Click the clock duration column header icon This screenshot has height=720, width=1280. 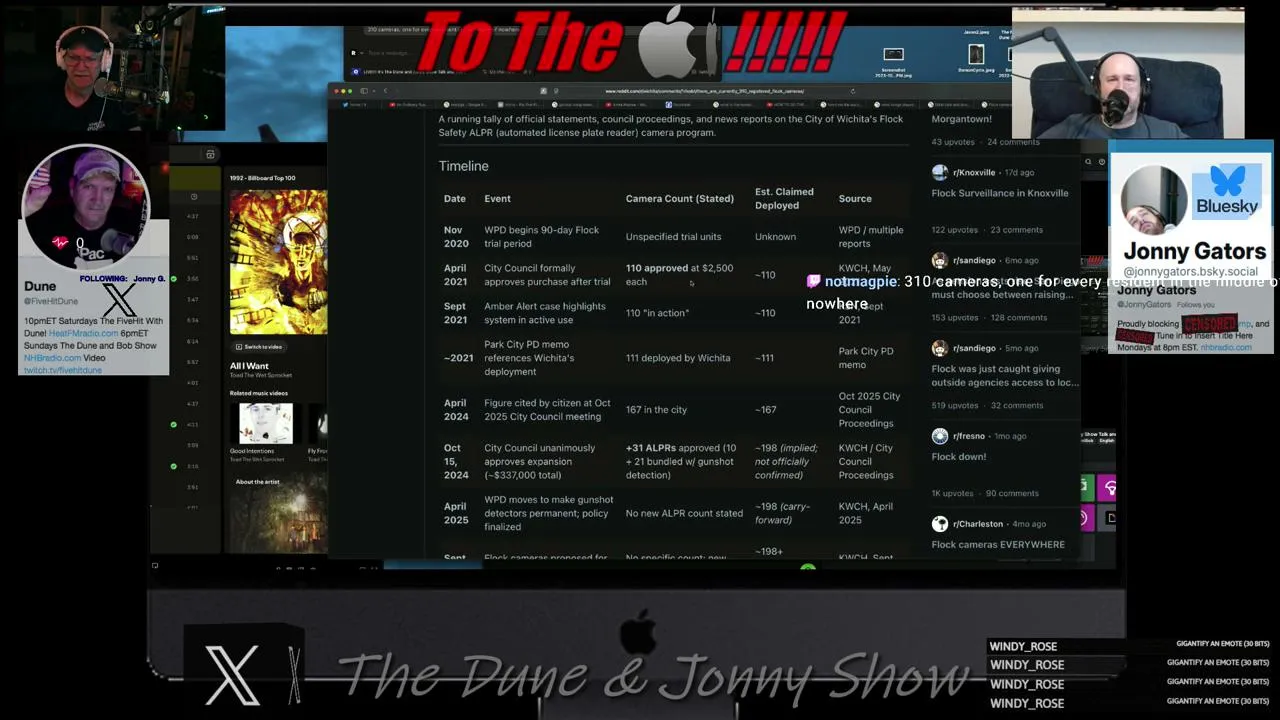194,196
